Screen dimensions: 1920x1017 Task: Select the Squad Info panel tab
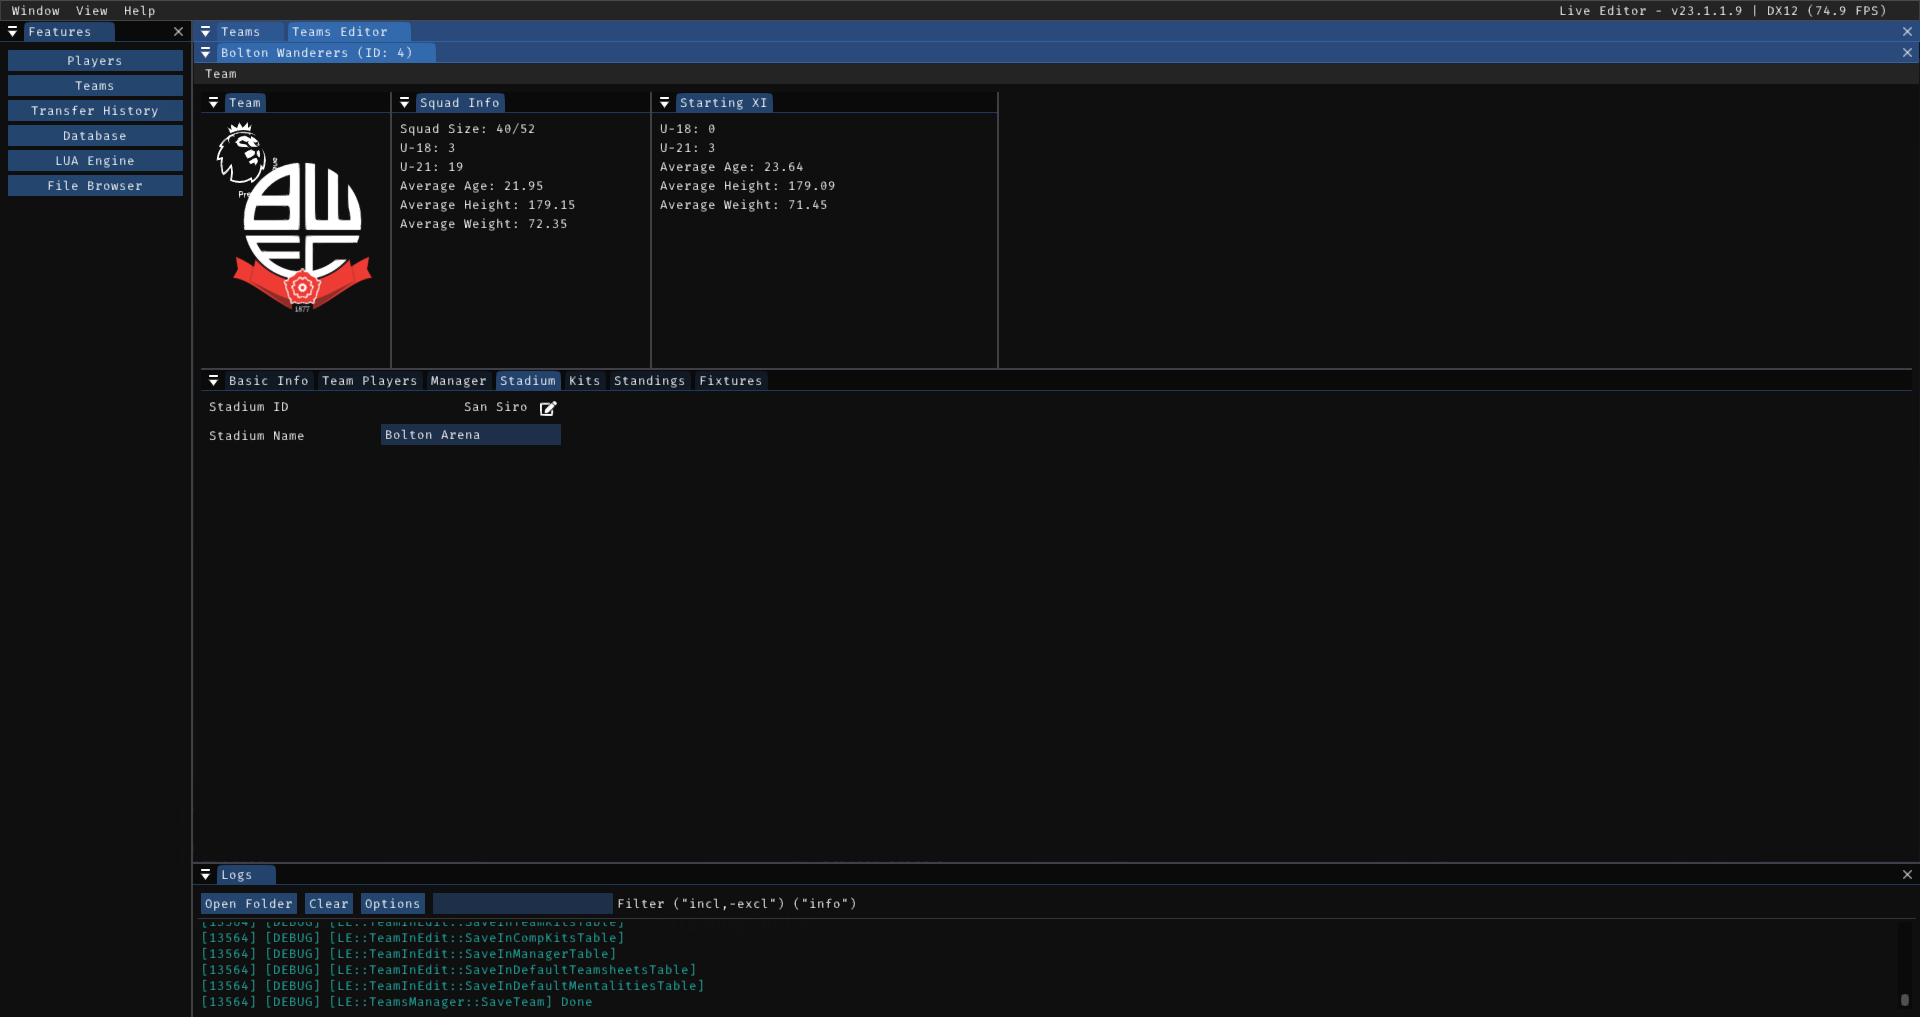(460, 103)
